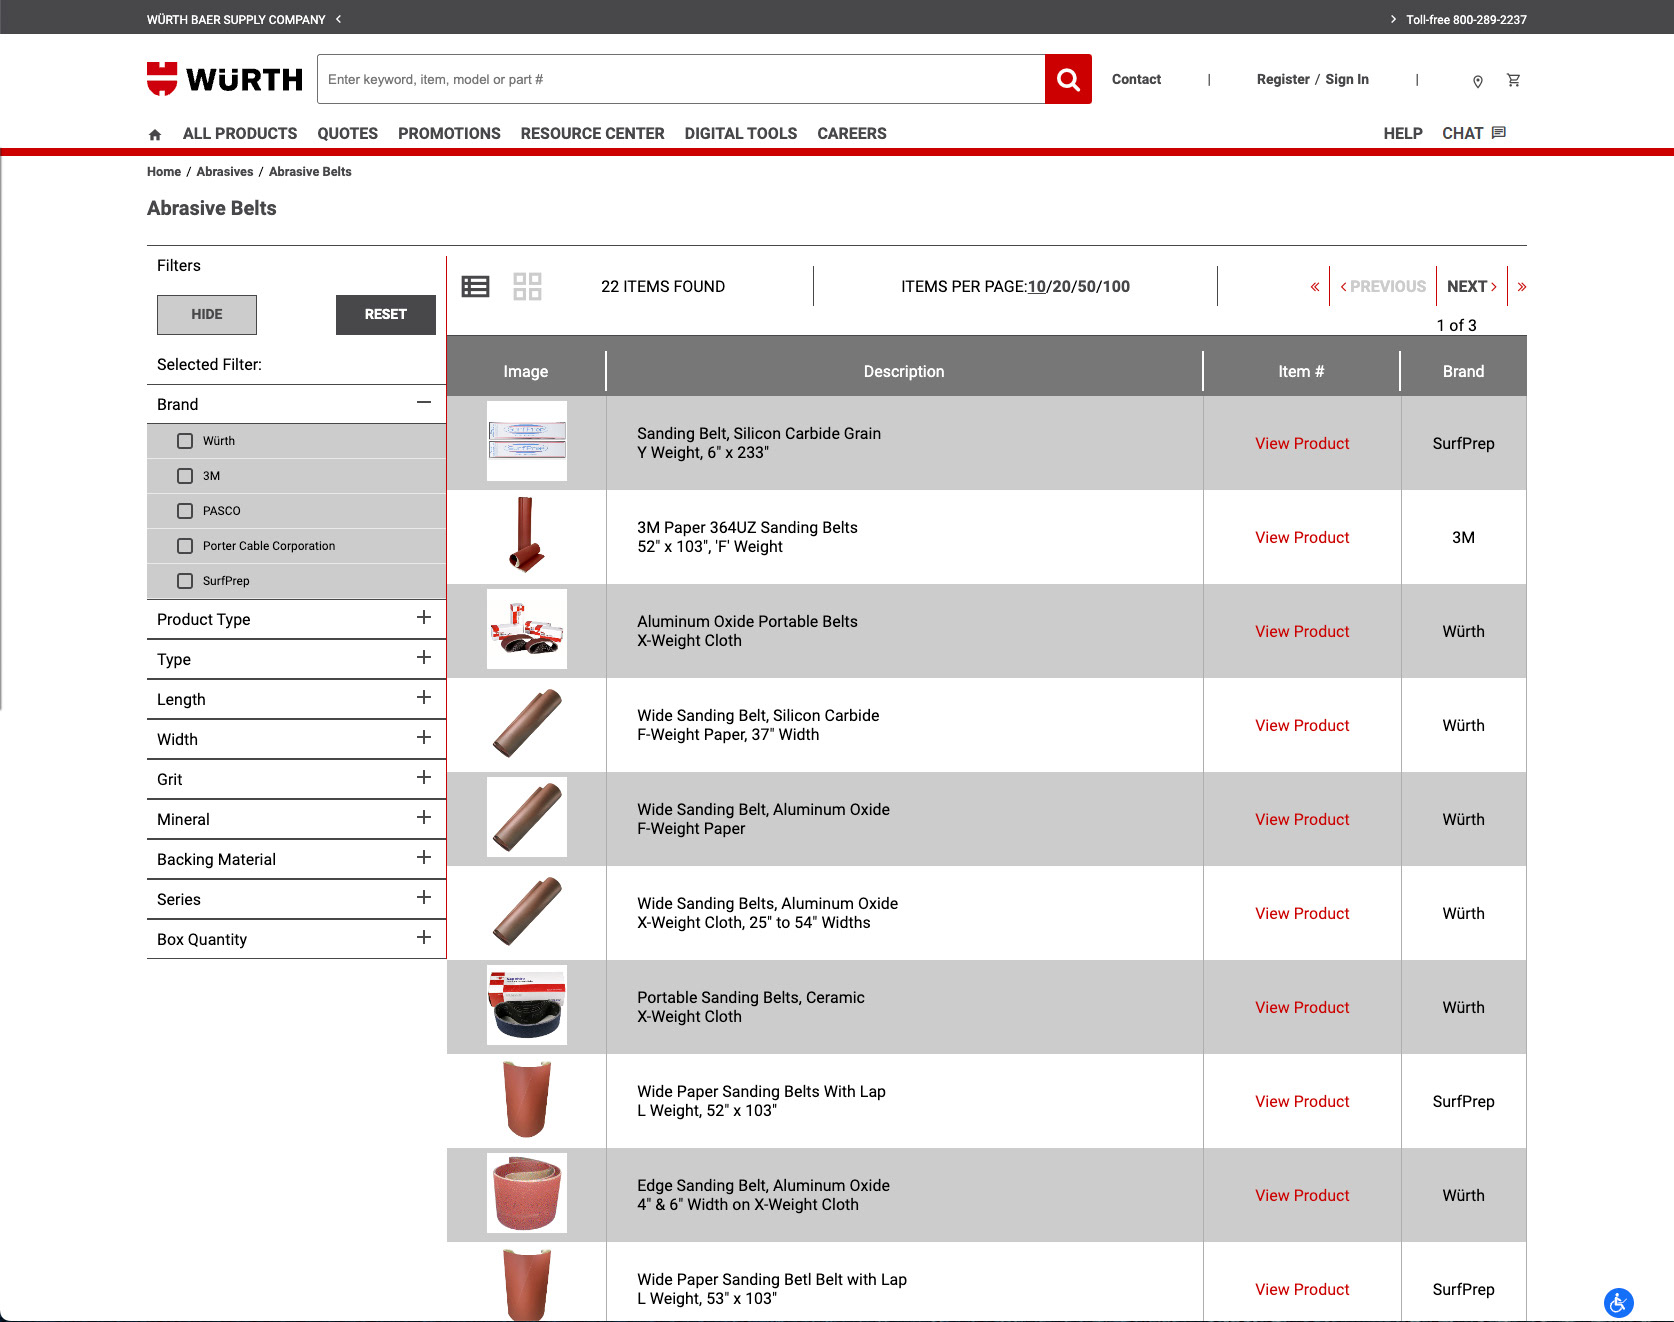Click the RESET filters button

point(386,315)
